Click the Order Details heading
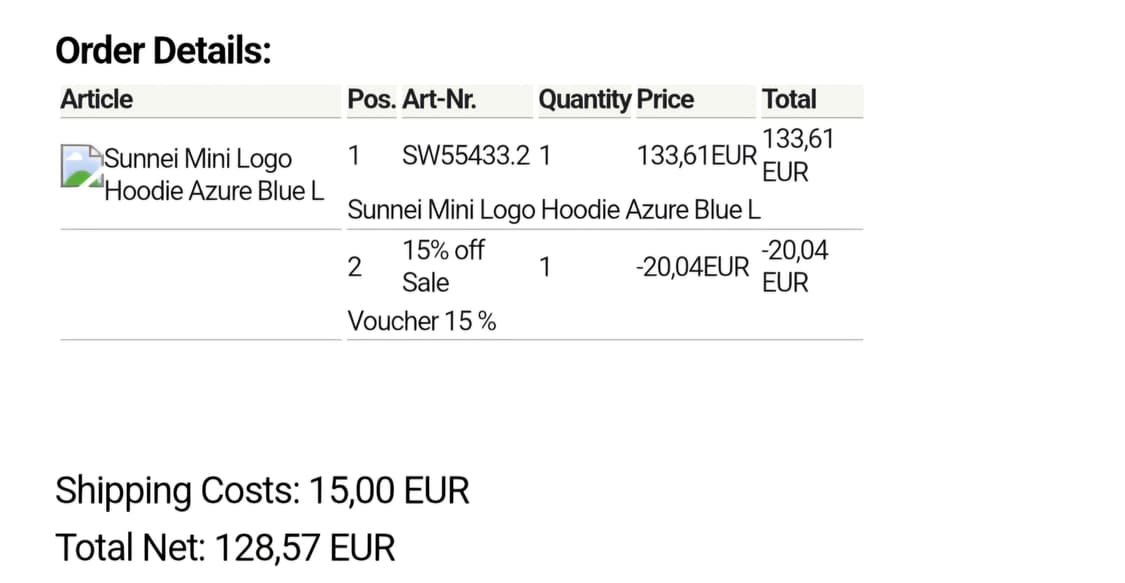This screenshot has width=1125, height=583. 164,51
